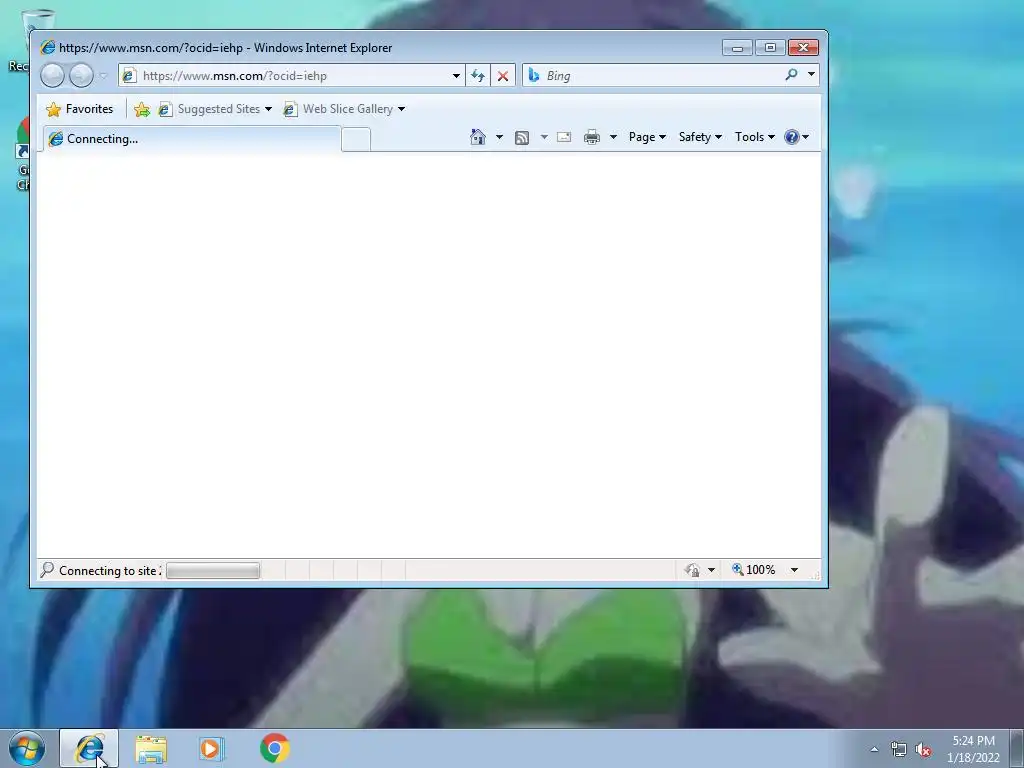
Task: Click the Home page icon
Action: tap(478, 137)
